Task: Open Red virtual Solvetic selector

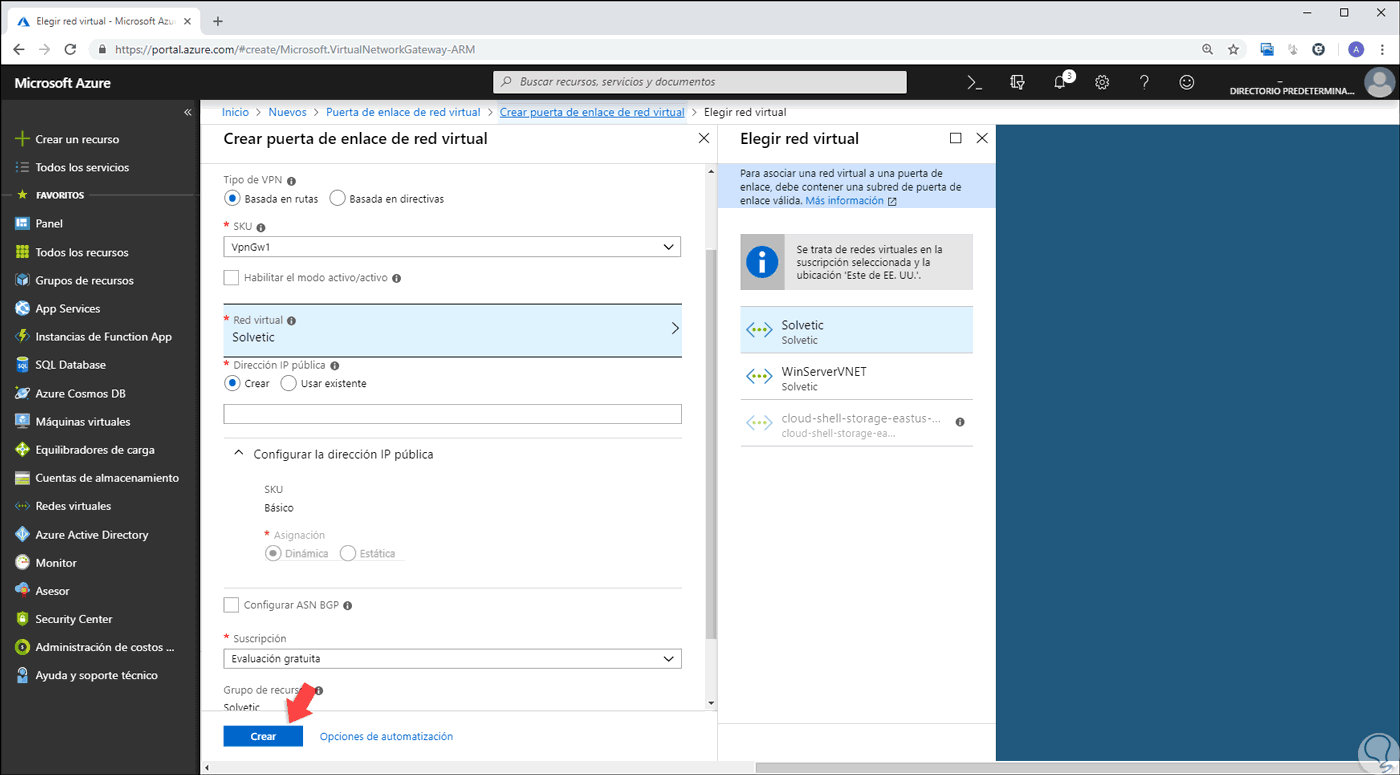Action: 452,330
